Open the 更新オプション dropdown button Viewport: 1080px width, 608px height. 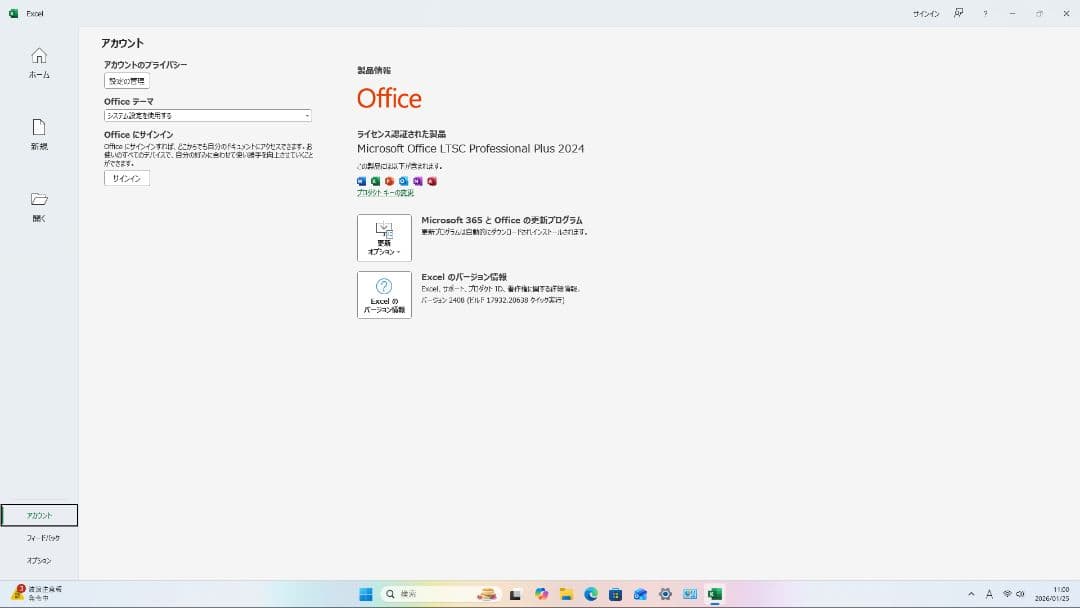coord(384,238)
